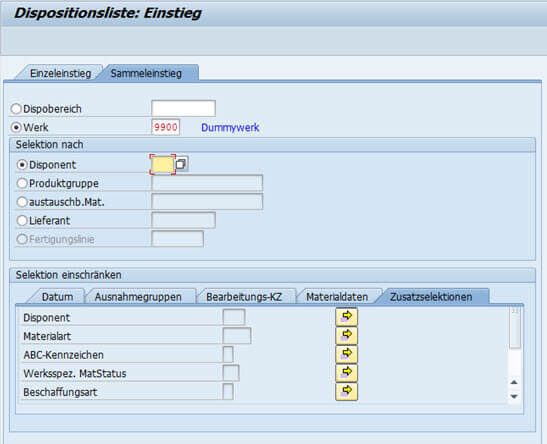Click the Werk input field containing 9900
The image size is (547, 444).
pos(166,127)
